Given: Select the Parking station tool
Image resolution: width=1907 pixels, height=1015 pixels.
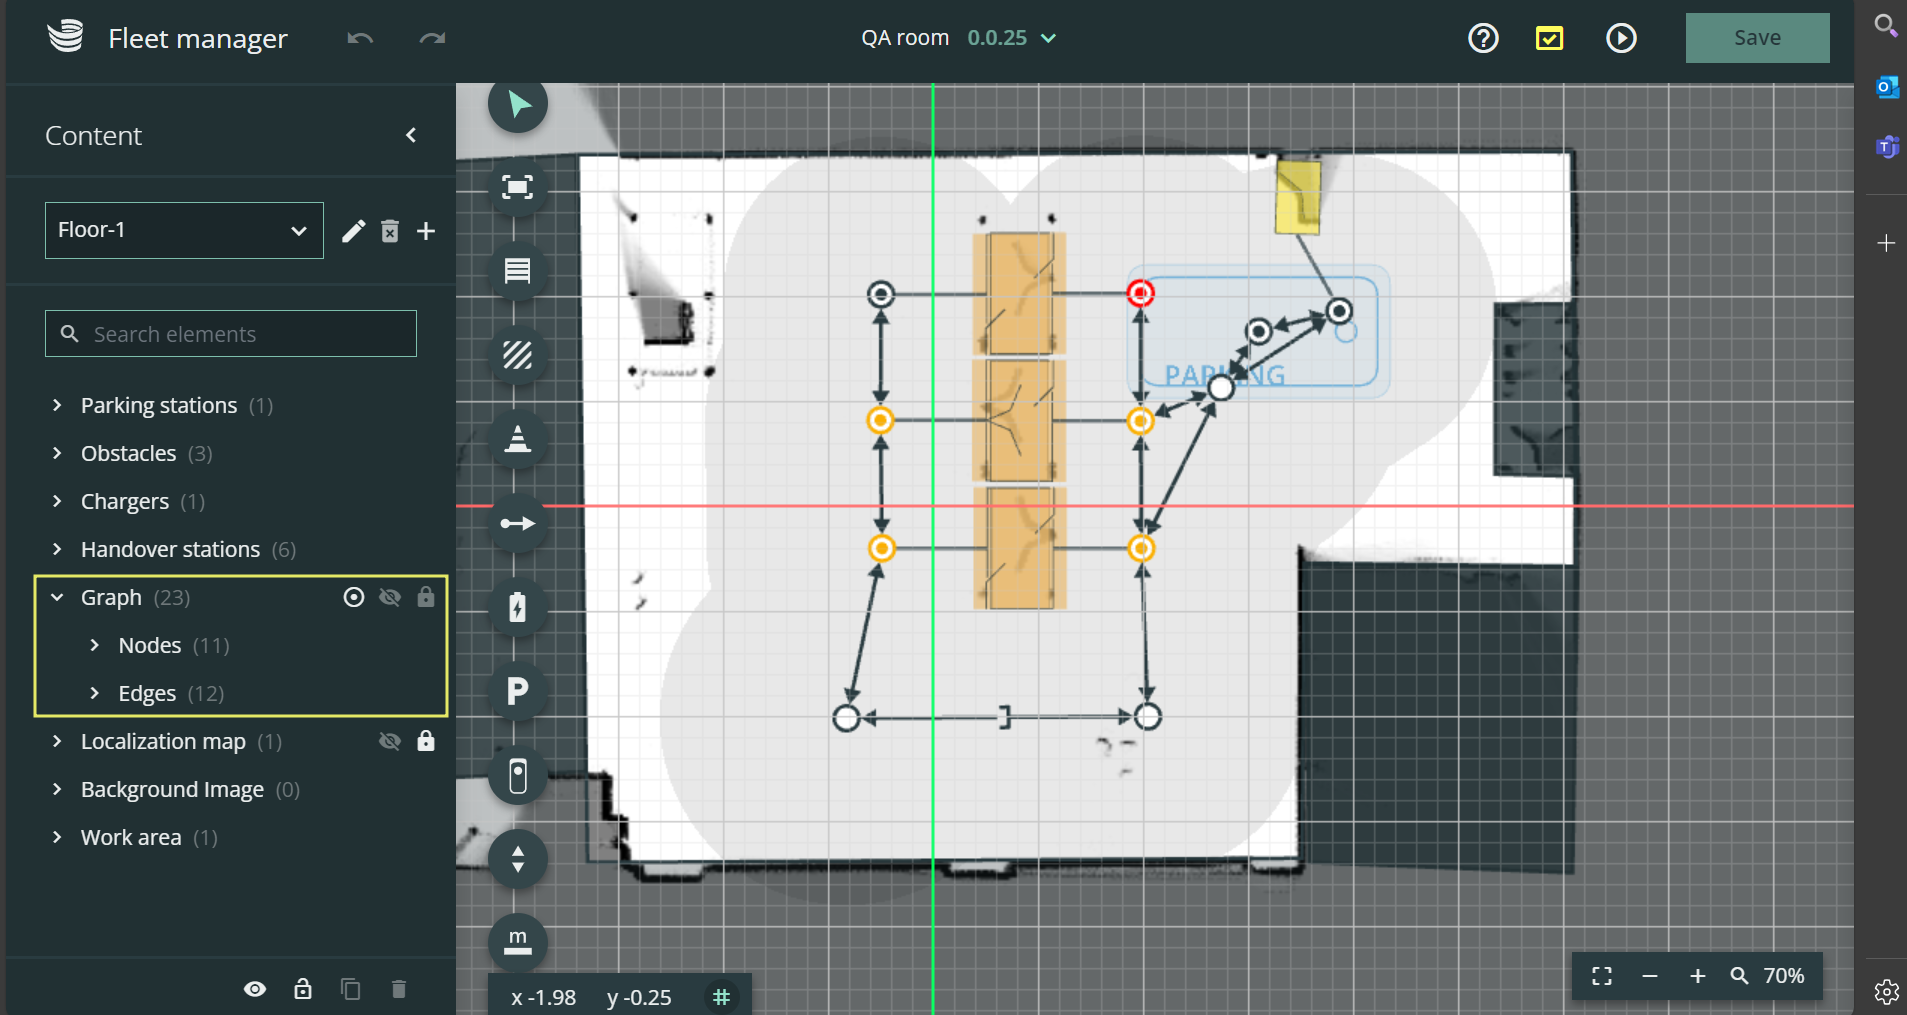Looking at the screenshot, I should (517, 690).
